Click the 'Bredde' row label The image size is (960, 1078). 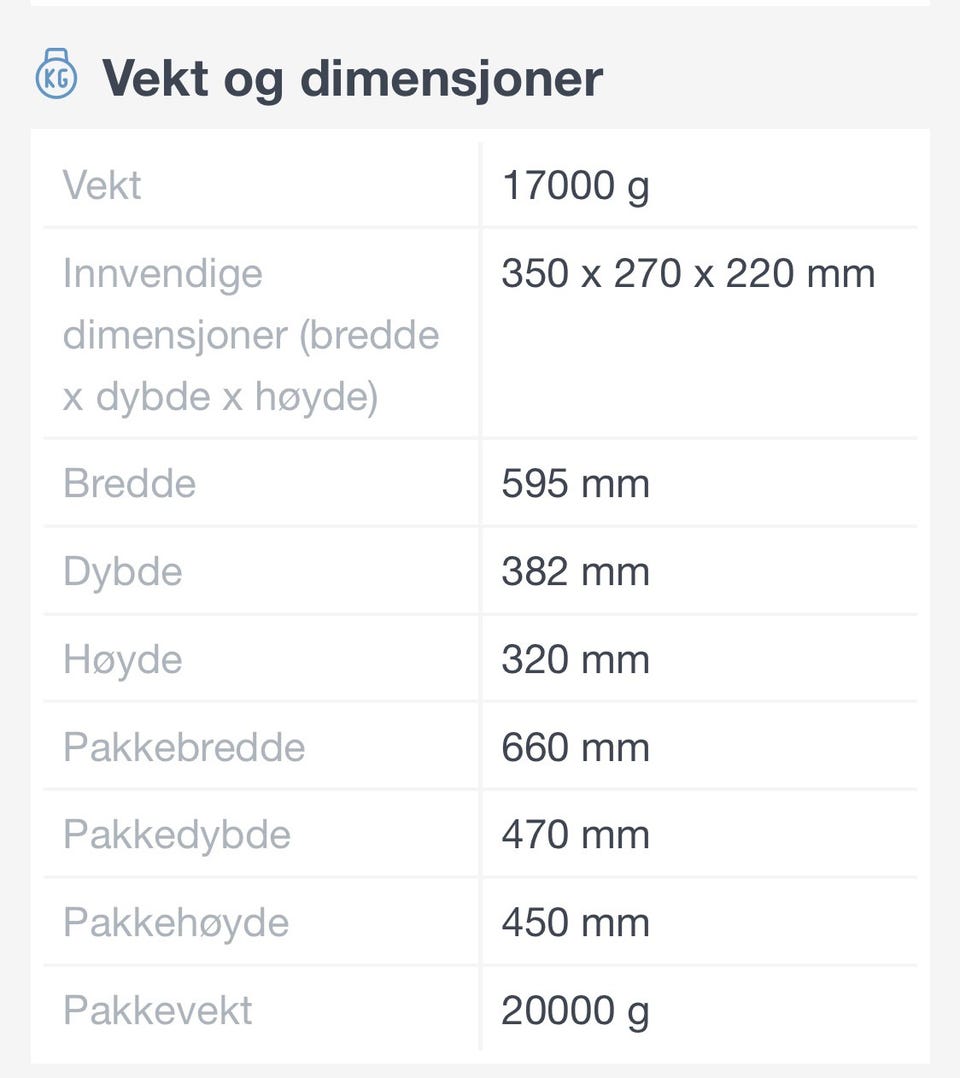[x=129, y=484]
